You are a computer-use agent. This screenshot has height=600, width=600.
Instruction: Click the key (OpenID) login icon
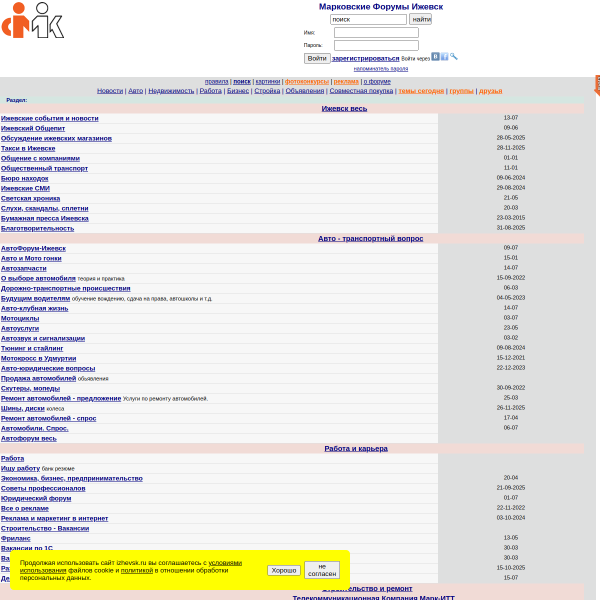click(x=453, y=57)
